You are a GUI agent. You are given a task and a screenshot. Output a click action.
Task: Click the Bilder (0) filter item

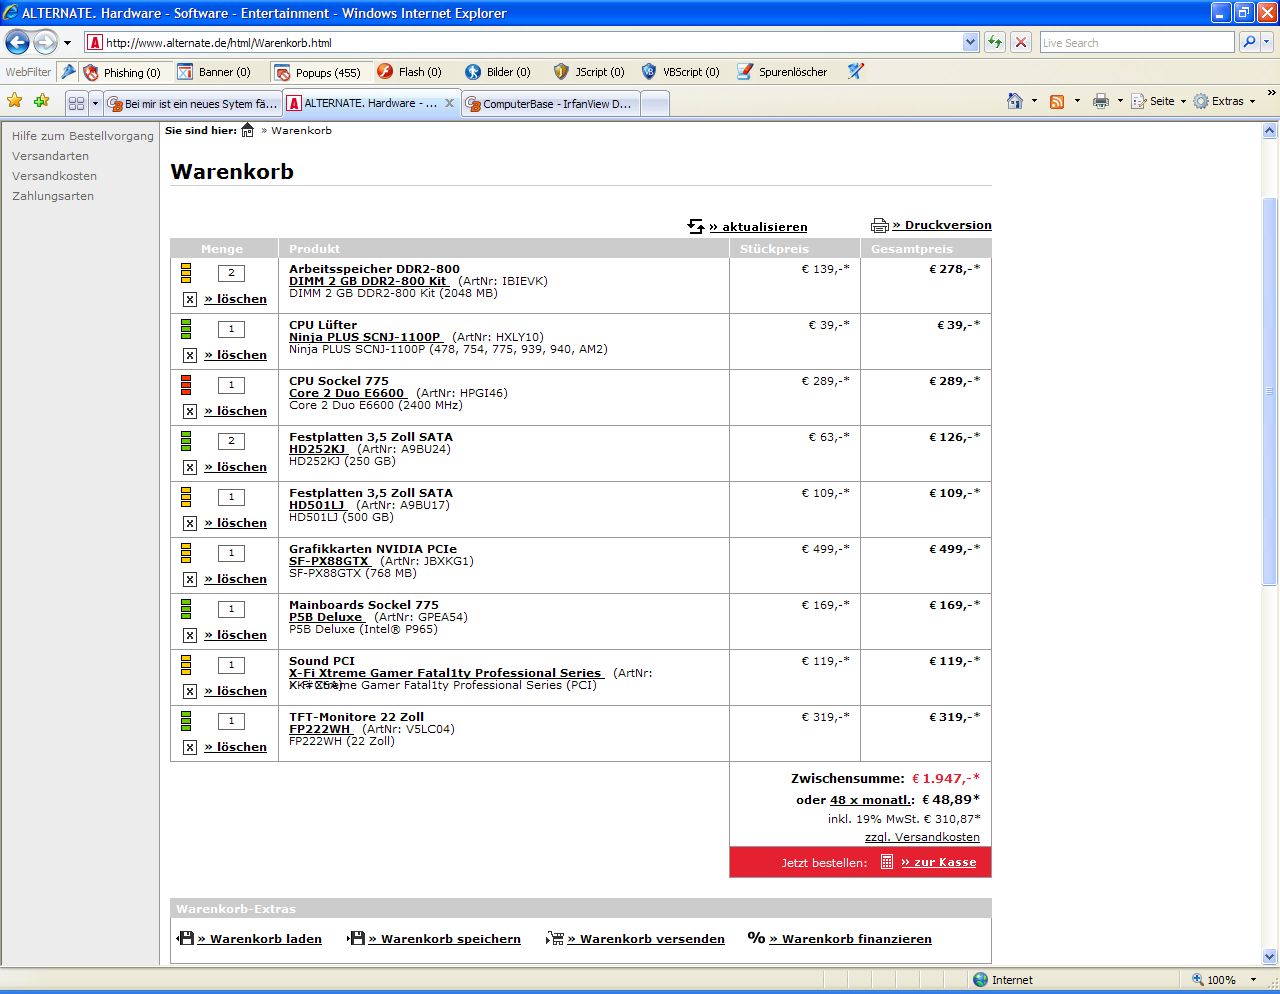(498, 72)
